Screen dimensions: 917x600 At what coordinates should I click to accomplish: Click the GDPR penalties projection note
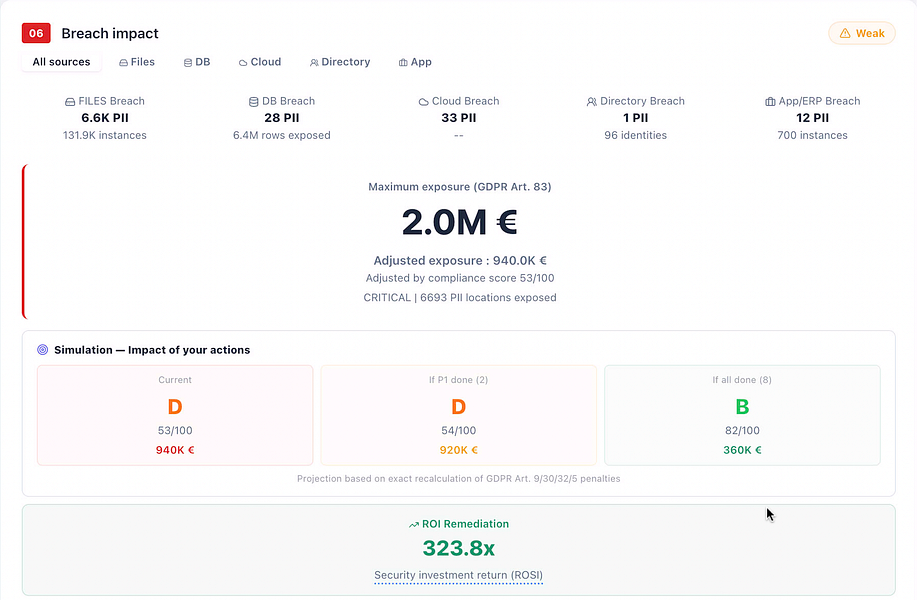pos(458,478)
